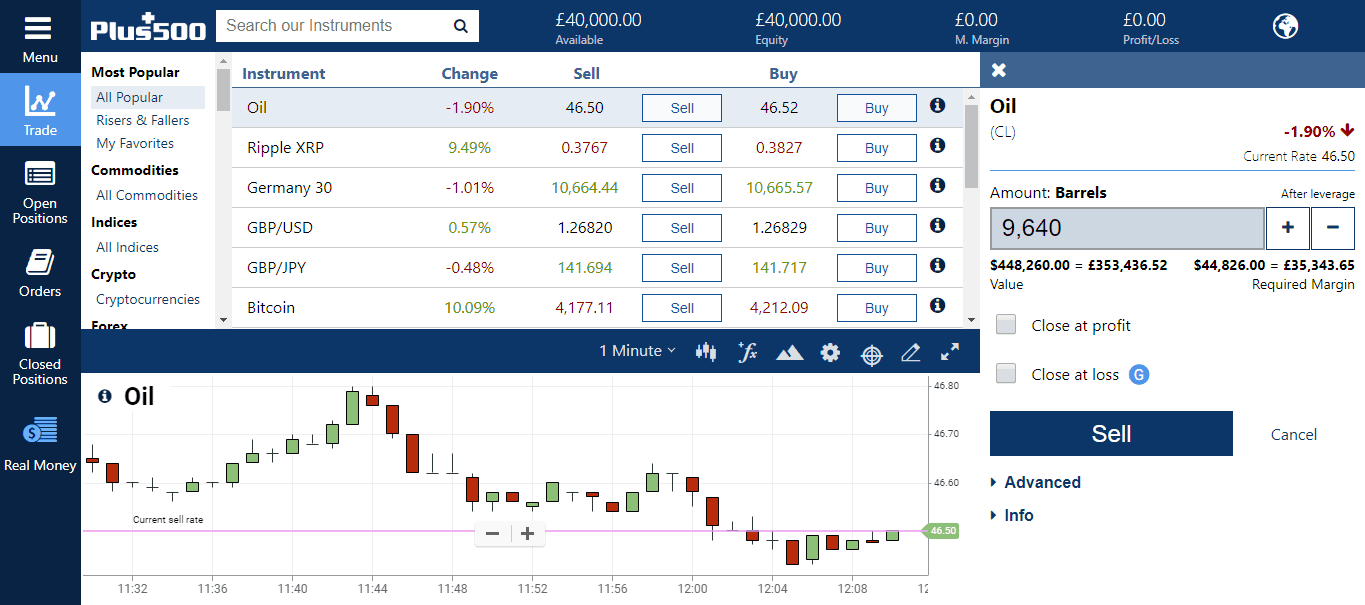Screen dimensions: 1365x605
Task: Click the Bitcoin instrument name
Action: click(271, 308)
